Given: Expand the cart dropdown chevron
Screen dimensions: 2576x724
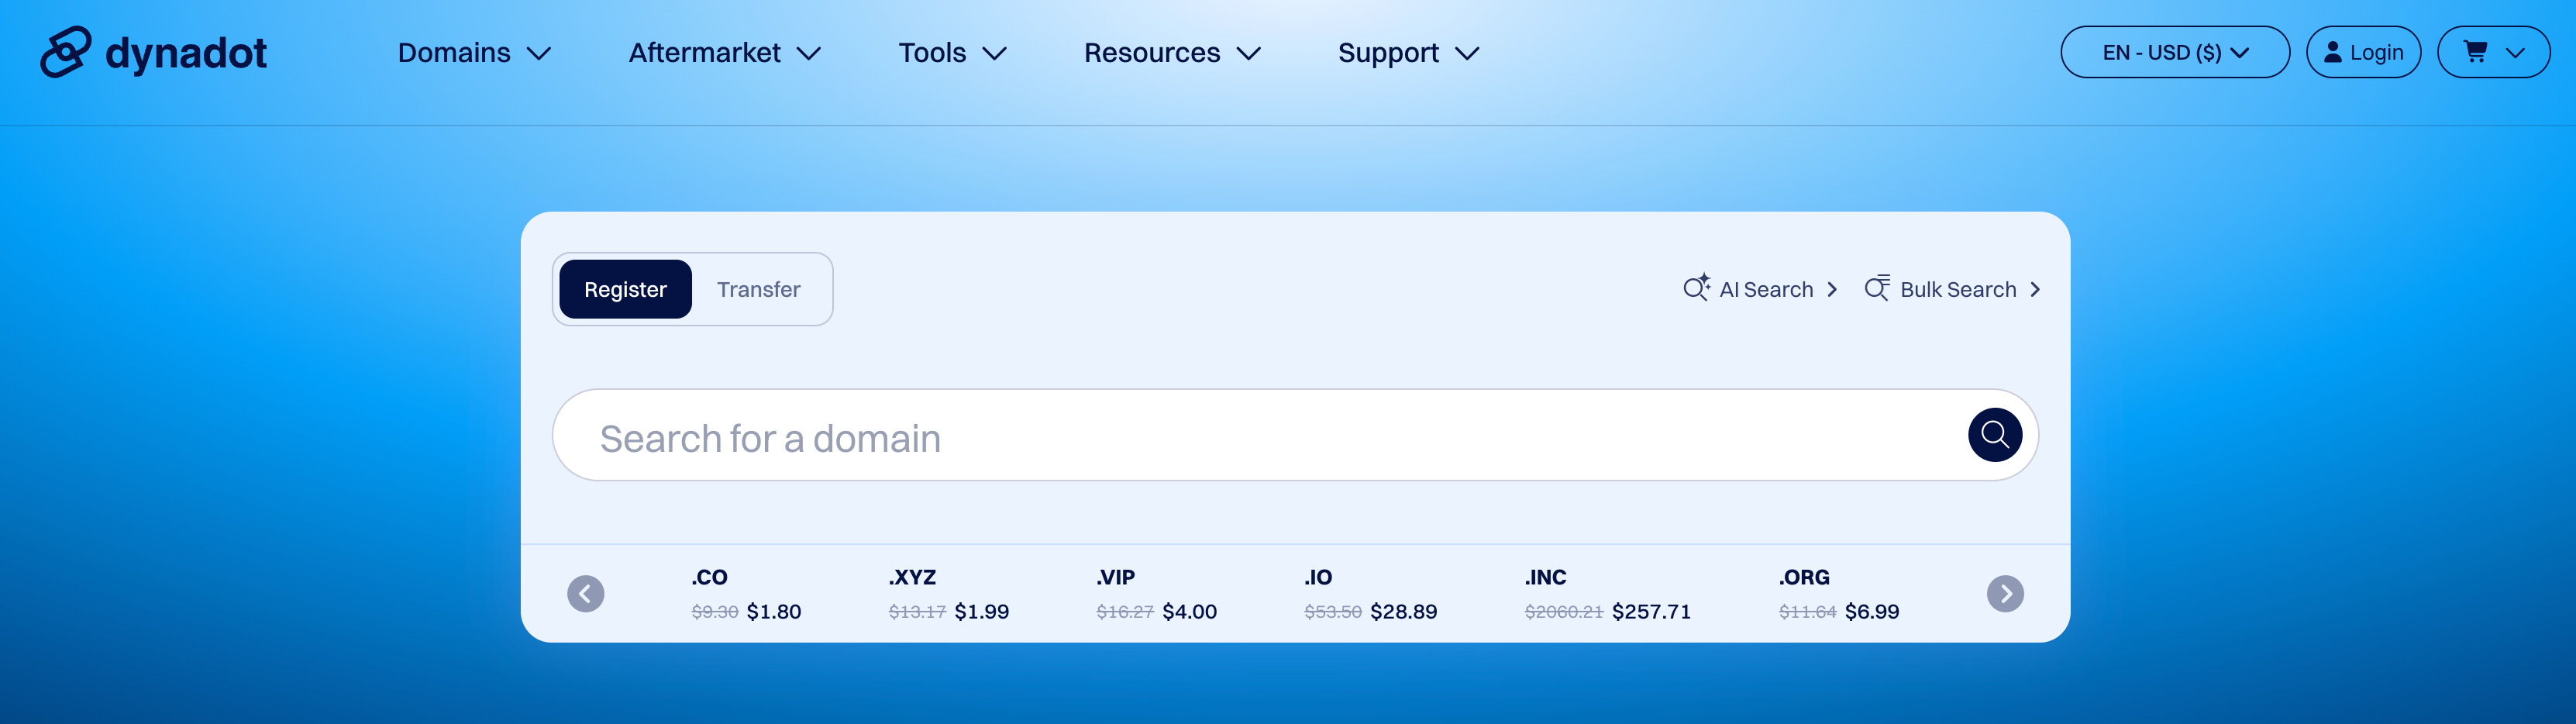Looking at the screenshot, I should point(2514,54).
